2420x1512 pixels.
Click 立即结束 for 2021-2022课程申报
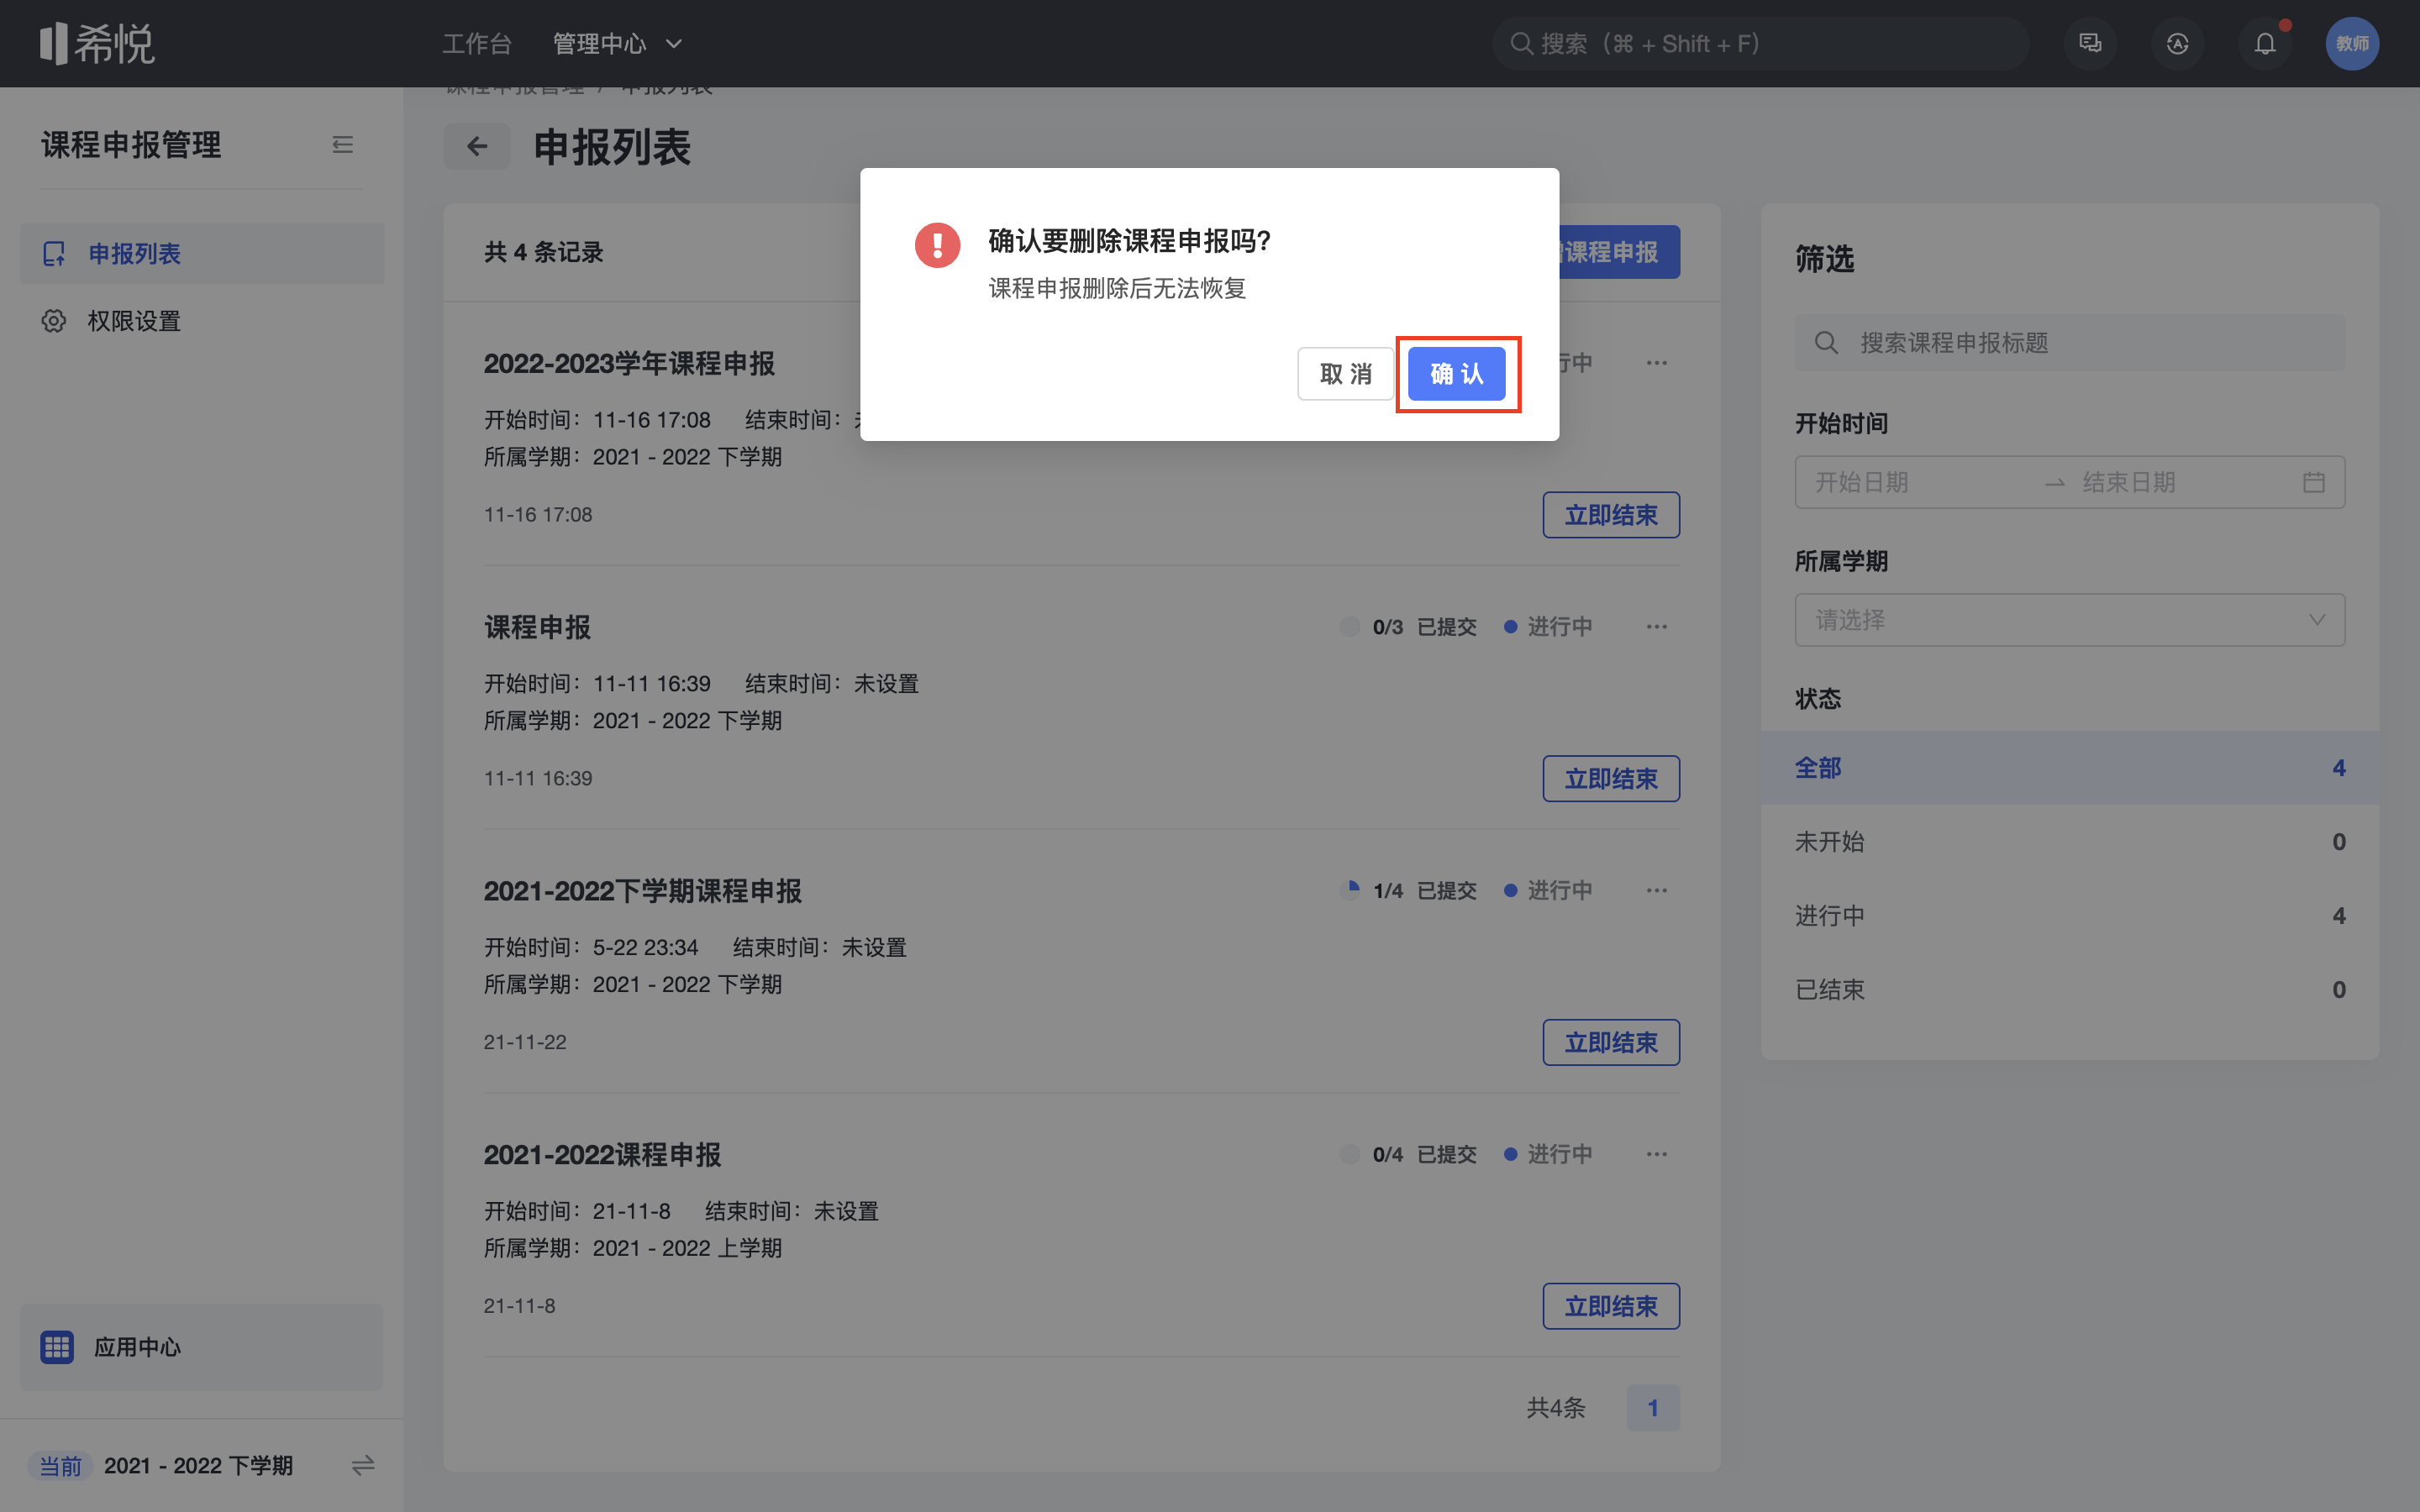[1611, 1306]
